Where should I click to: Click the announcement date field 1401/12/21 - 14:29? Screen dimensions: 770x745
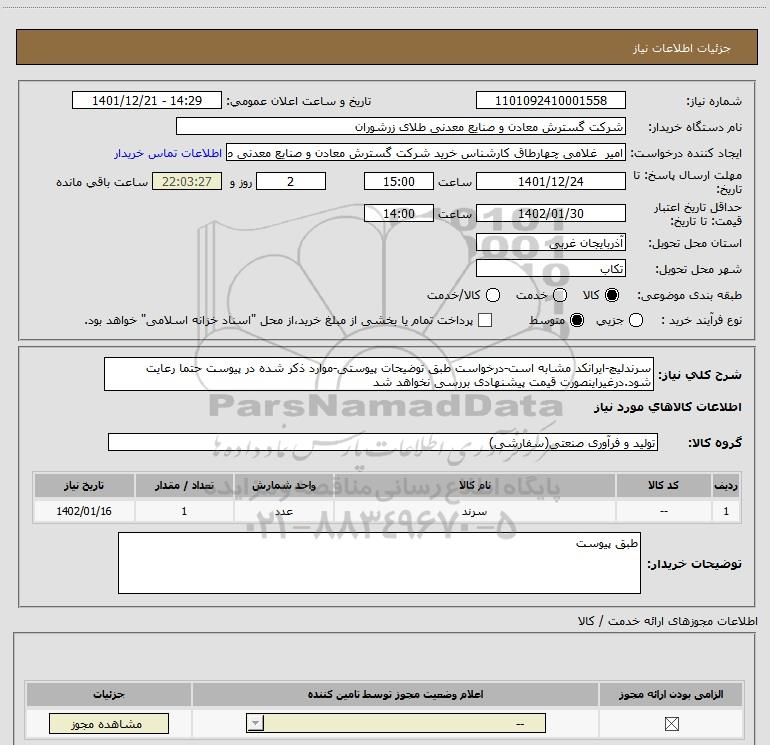click(x=147, y=100)
